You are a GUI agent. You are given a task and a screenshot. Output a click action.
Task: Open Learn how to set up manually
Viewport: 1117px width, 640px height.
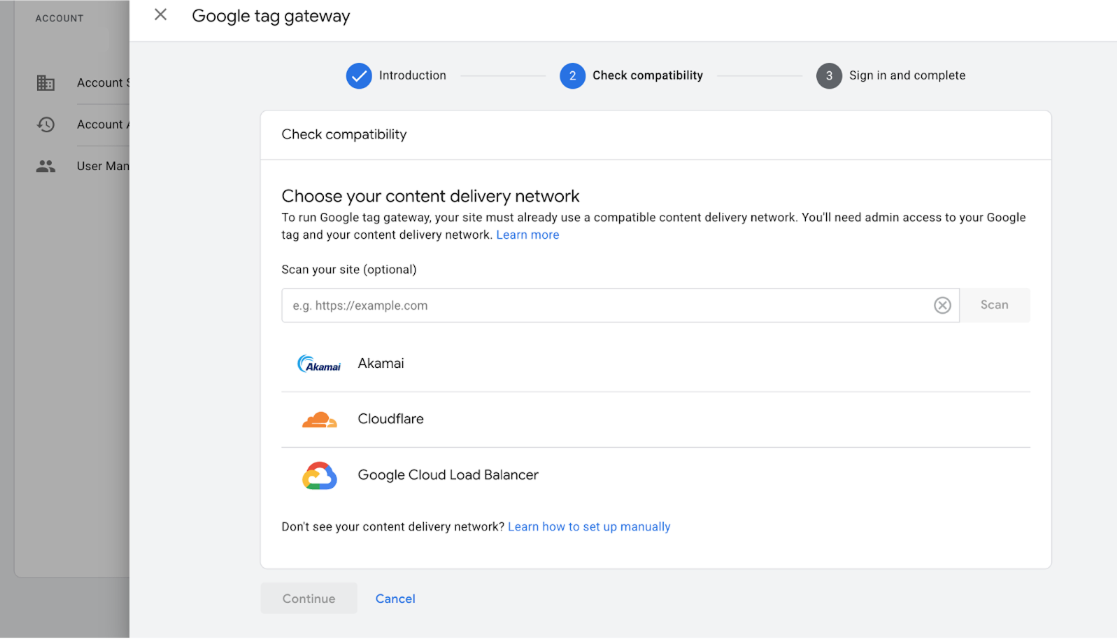[x=589, y=527]
